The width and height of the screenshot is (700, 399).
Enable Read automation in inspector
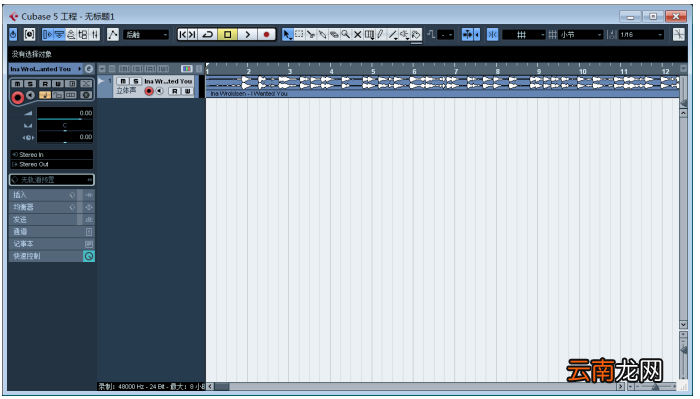point(45,83)
